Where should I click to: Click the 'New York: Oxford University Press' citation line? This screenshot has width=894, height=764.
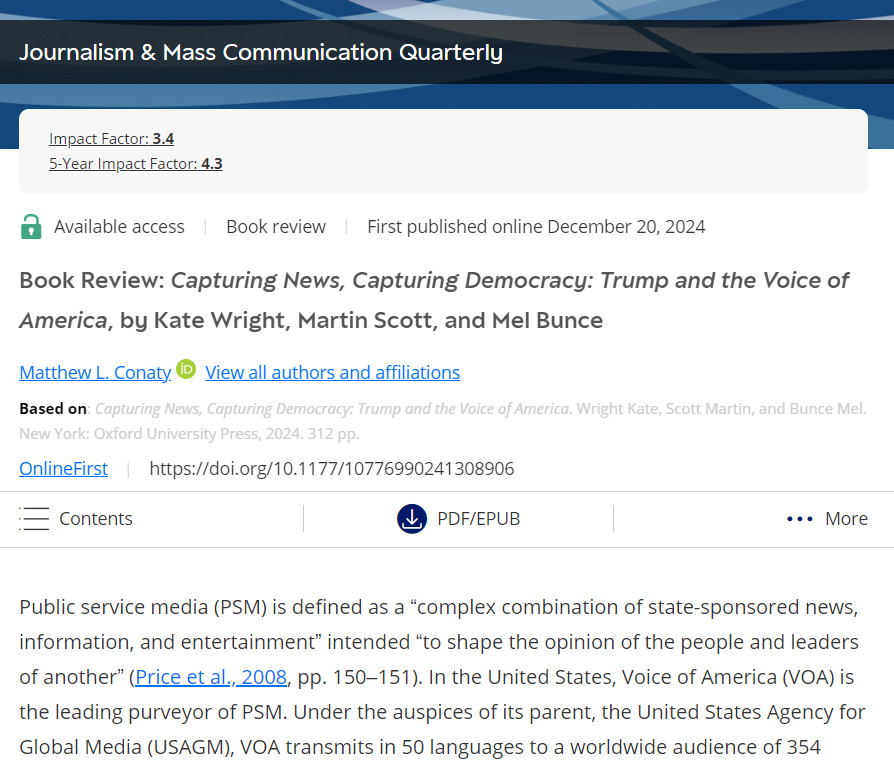189,434
